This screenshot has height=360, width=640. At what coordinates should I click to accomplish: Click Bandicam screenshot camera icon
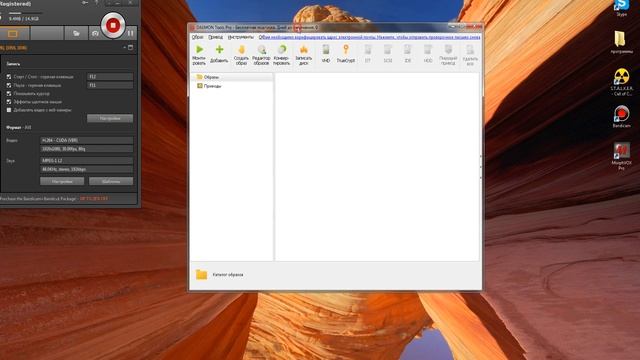coord(95,33)
